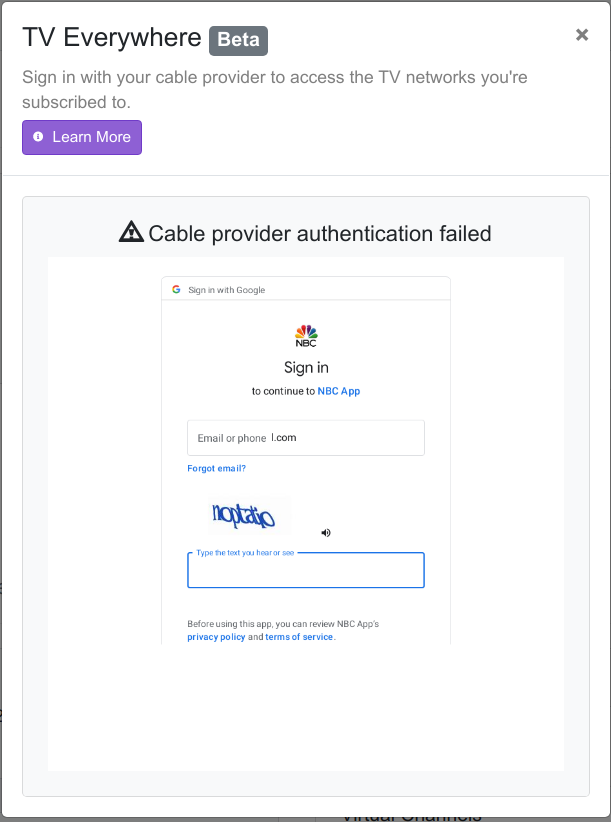Click the warning triangle icon

(131, 233)
